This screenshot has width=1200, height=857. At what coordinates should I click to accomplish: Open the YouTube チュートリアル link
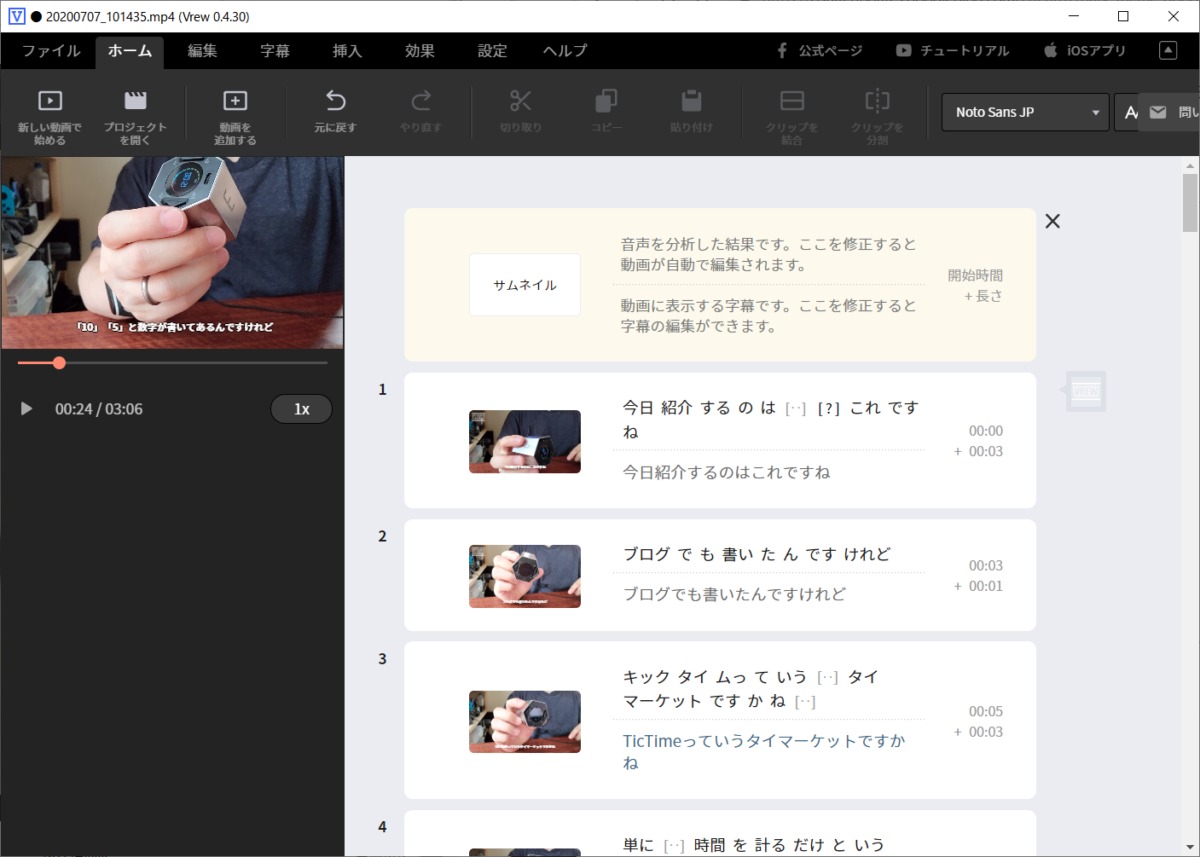pyautogui.click(x=952, y=50)
